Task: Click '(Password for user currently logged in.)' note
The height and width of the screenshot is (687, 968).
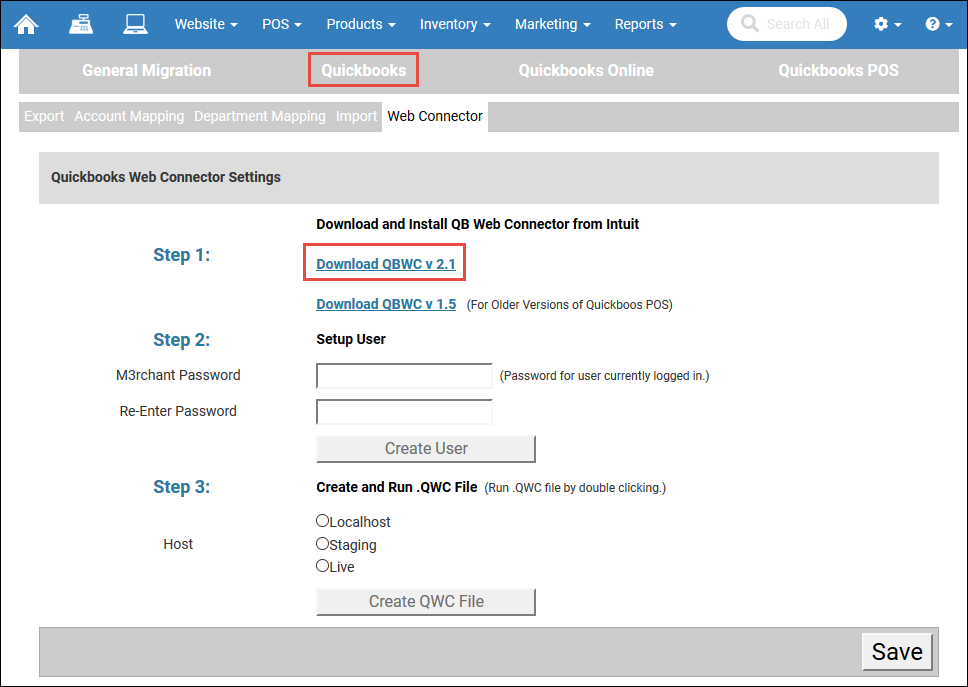Action: [604, 375]
